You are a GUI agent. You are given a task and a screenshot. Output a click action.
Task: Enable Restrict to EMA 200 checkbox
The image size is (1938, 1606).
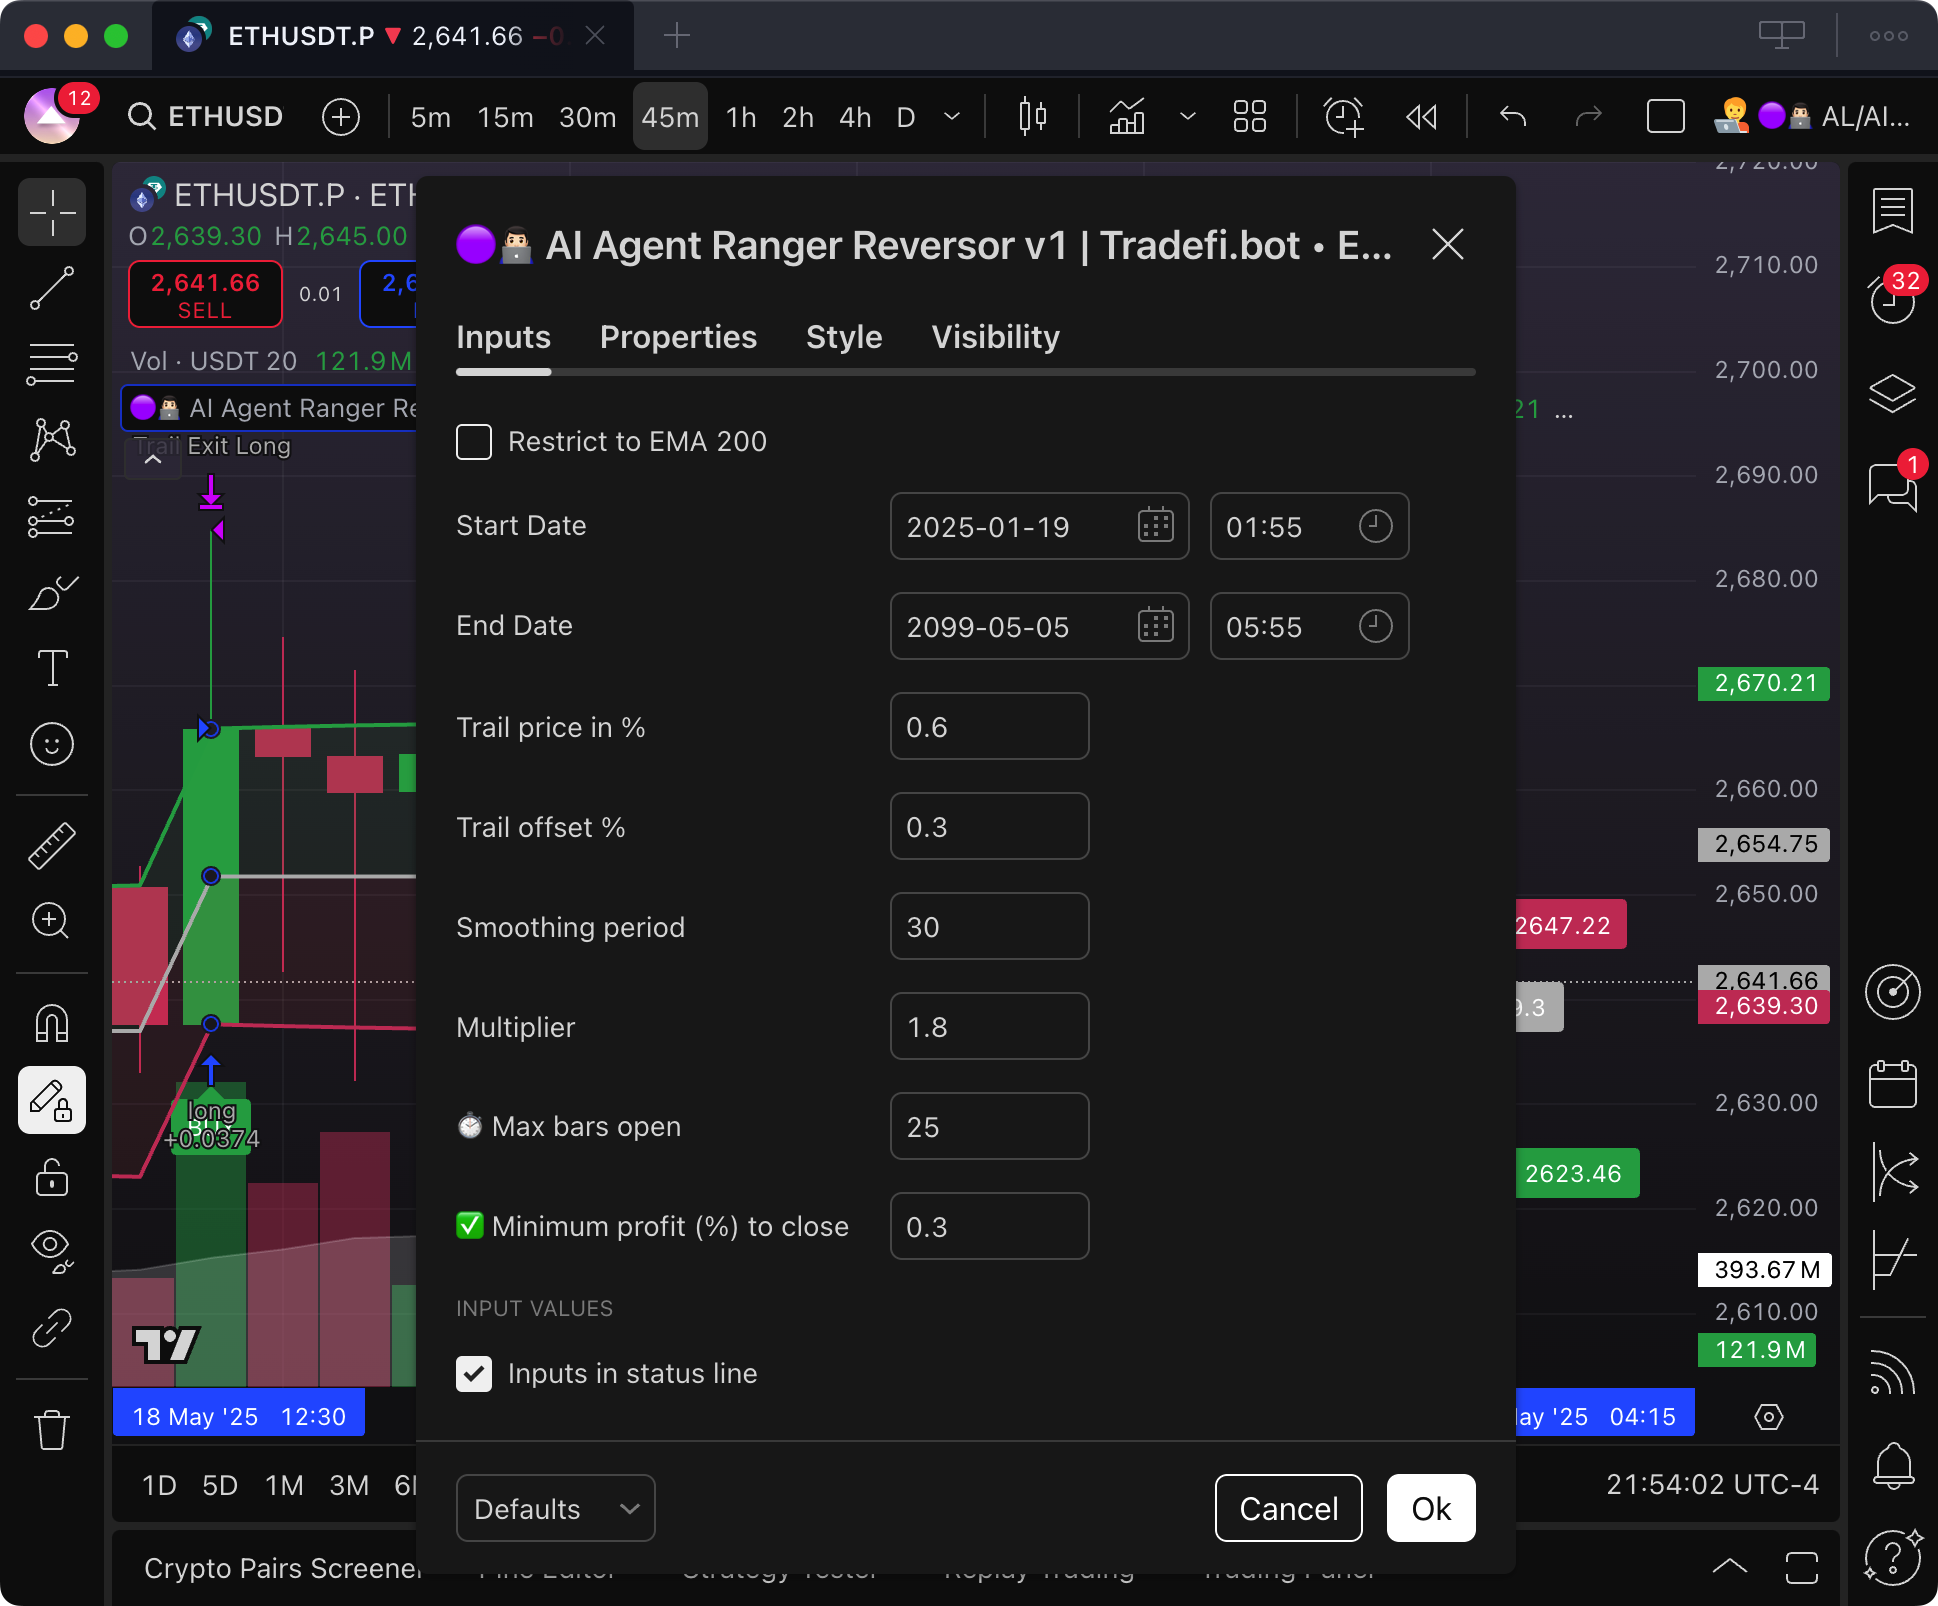[474, 441]
